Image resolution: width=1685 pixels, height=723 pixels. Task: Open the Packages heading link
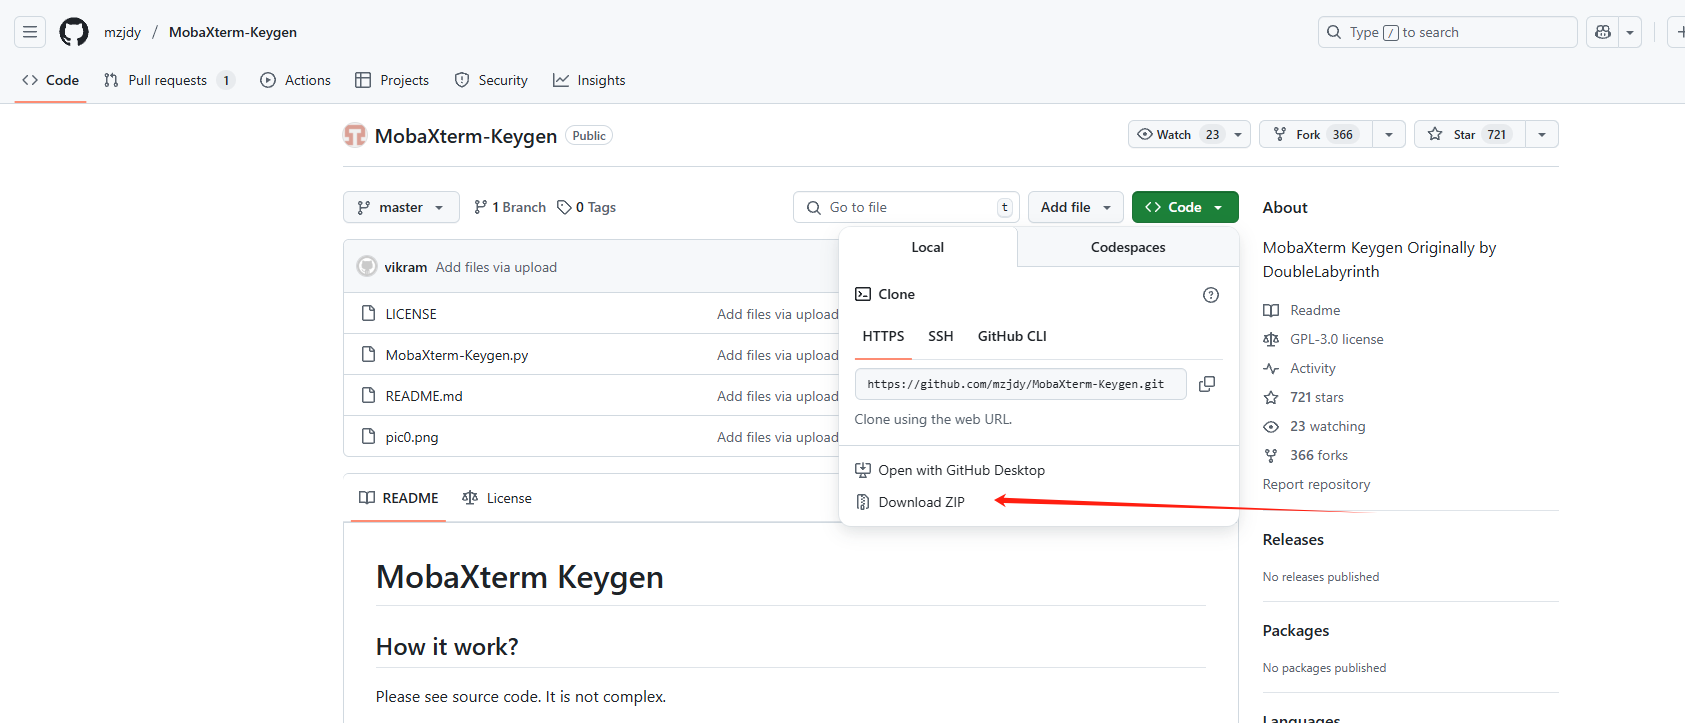(1296, 630)
